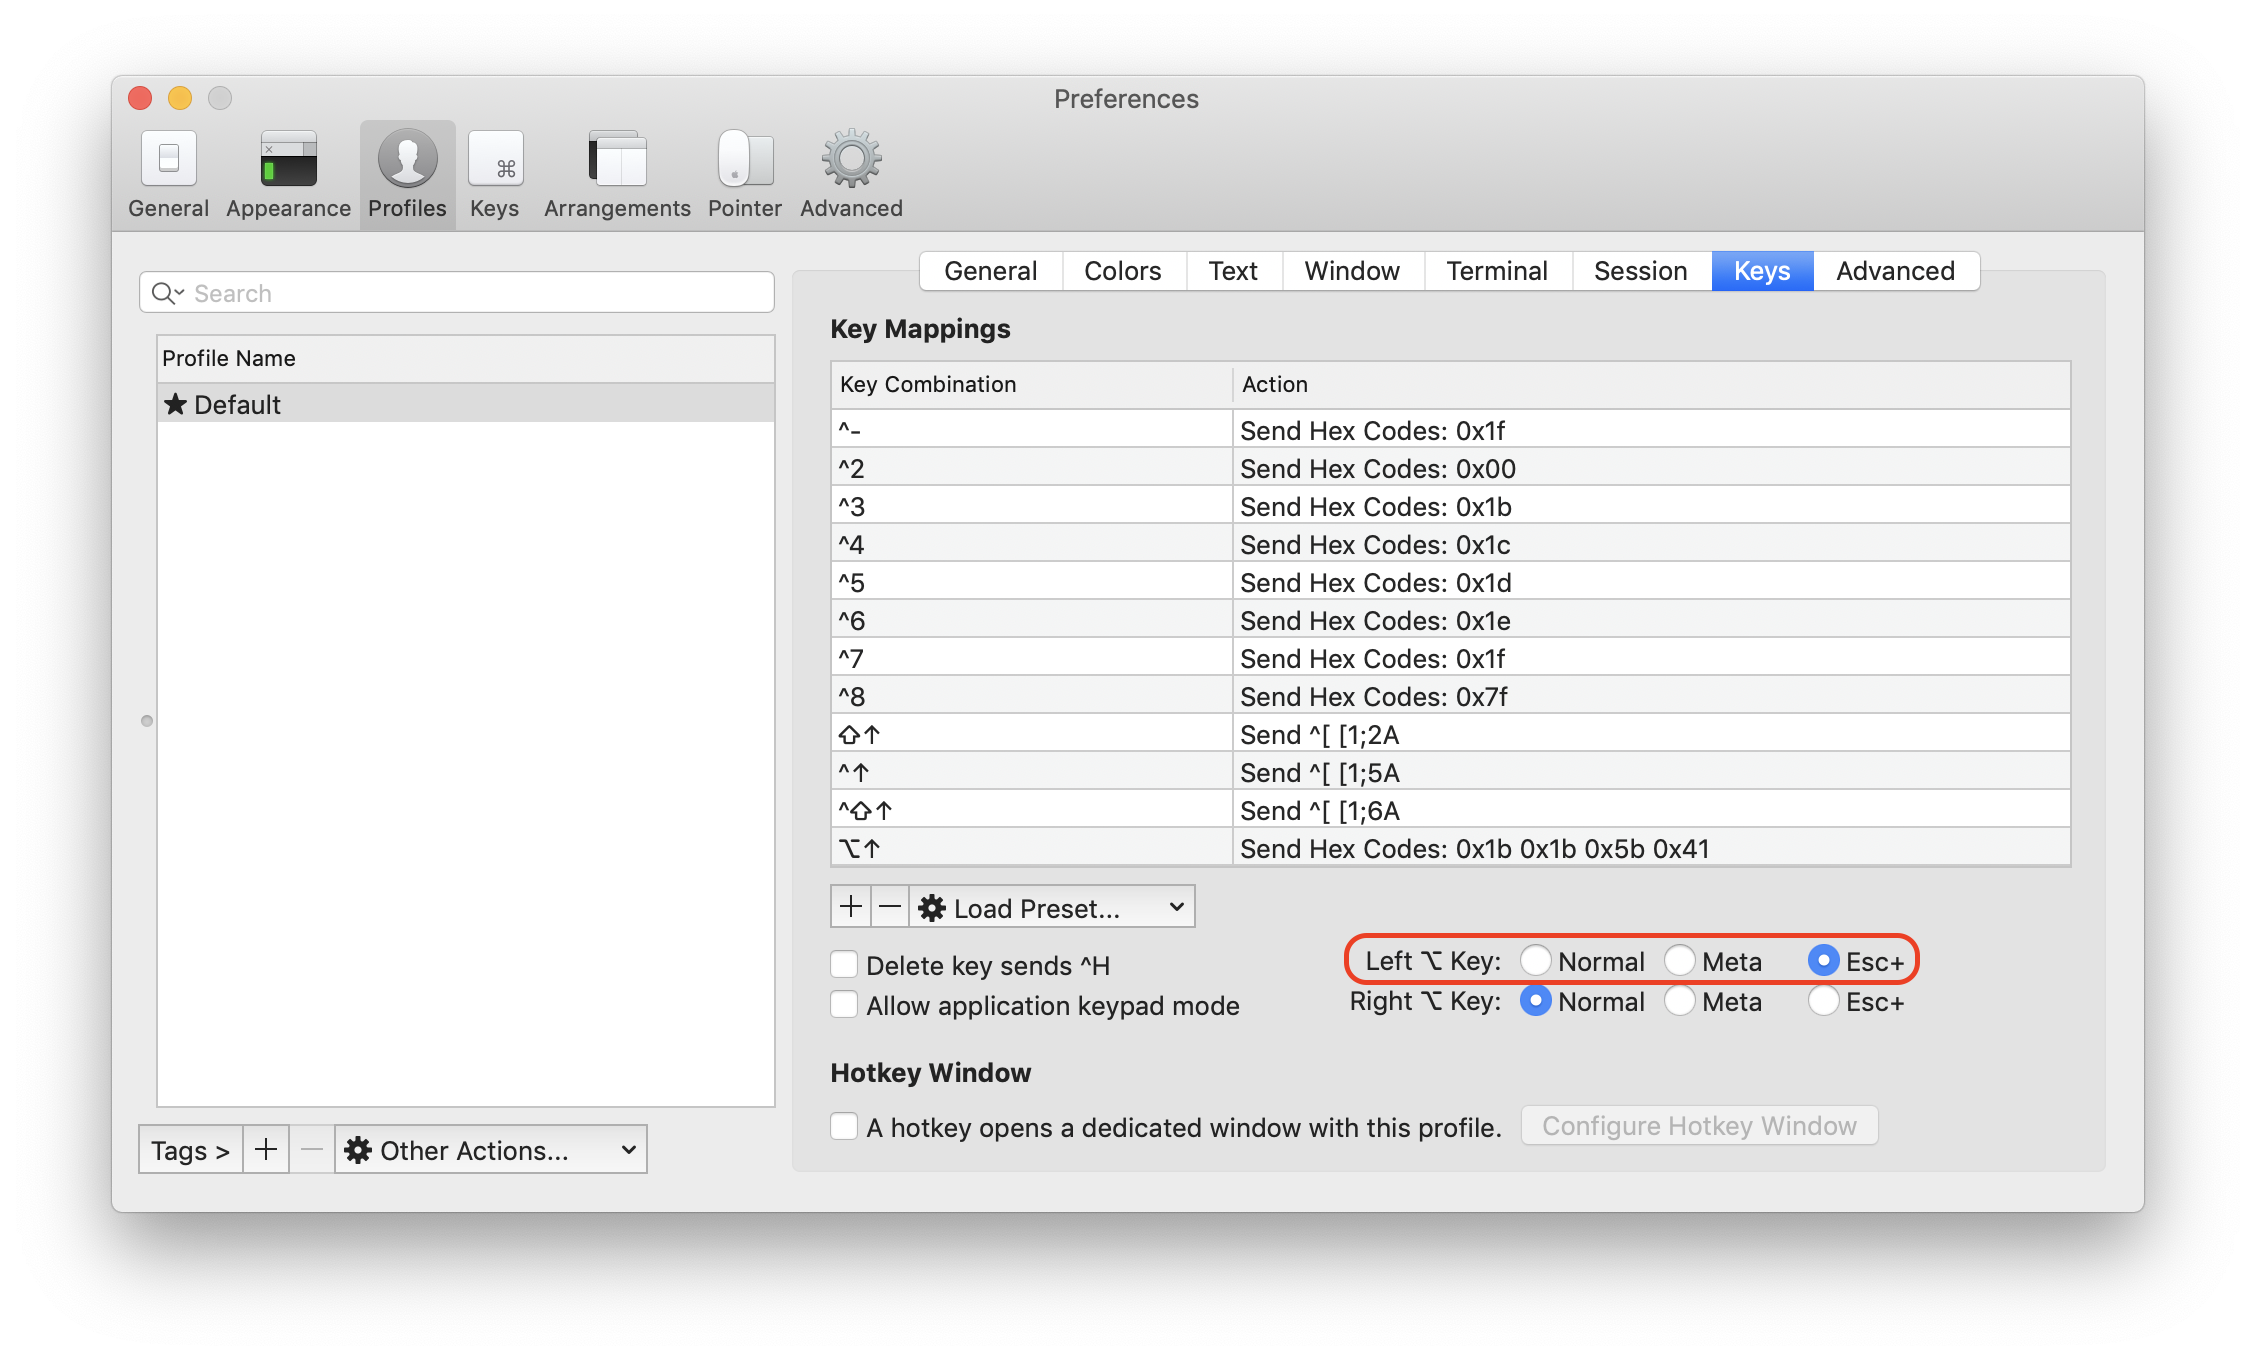
Task: Set Right Option Key to Esc+
Action: coord(1823,1001)
